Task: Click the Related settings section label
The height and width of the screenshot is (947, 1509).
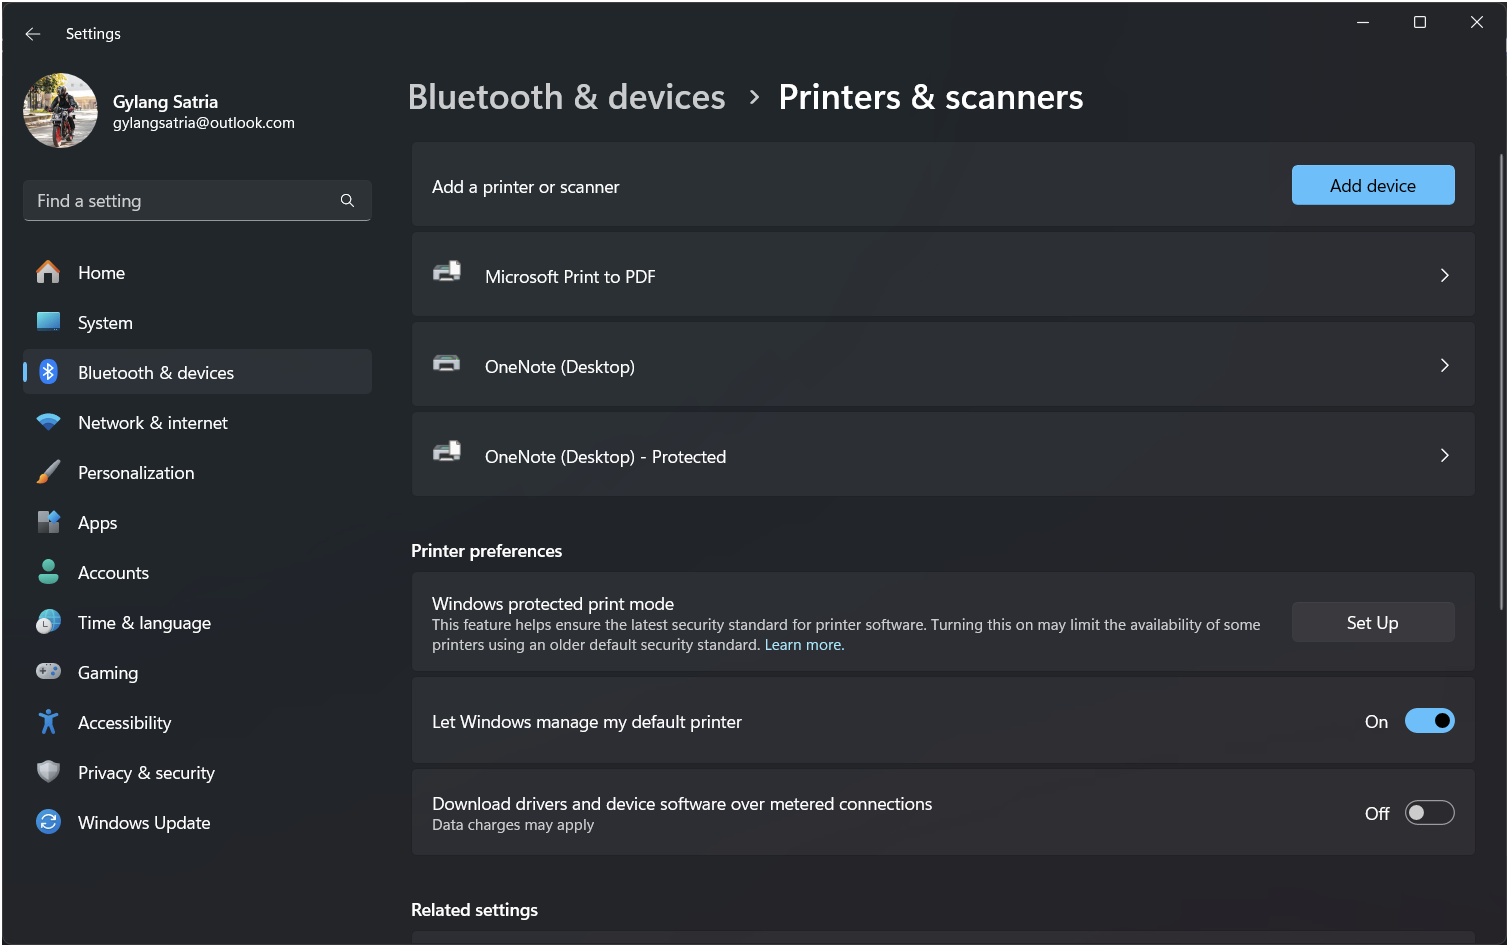Action: (x=475, y=910)
